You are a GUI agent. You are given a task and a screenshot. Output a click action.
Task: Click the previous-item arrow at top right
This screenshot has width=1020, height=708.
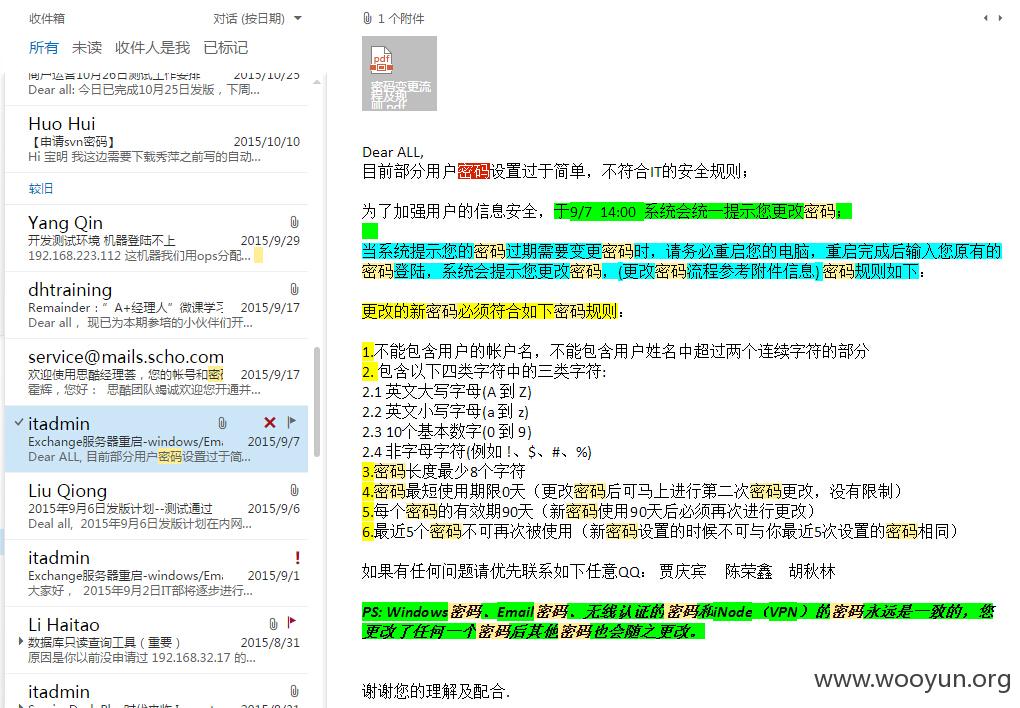[986, 18]
